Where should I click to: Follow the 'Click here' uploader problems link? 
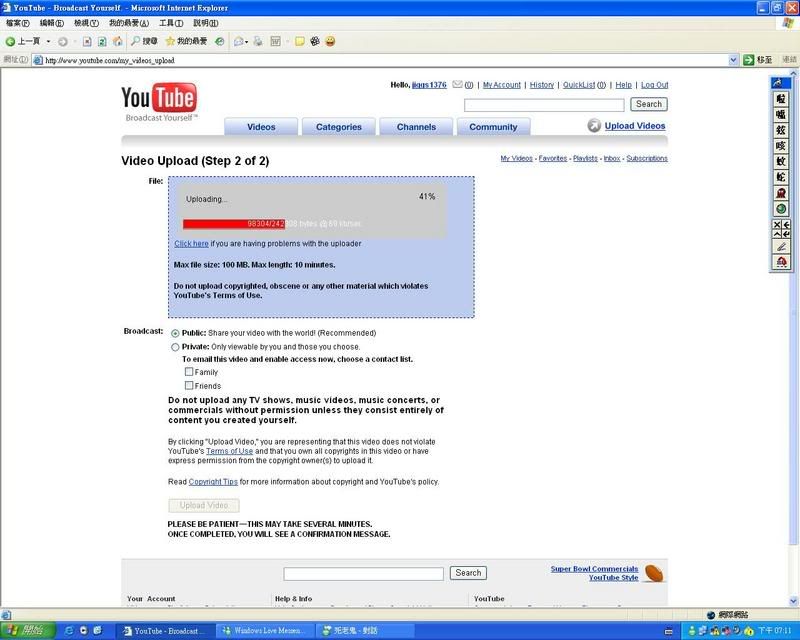tap(191, 243)
